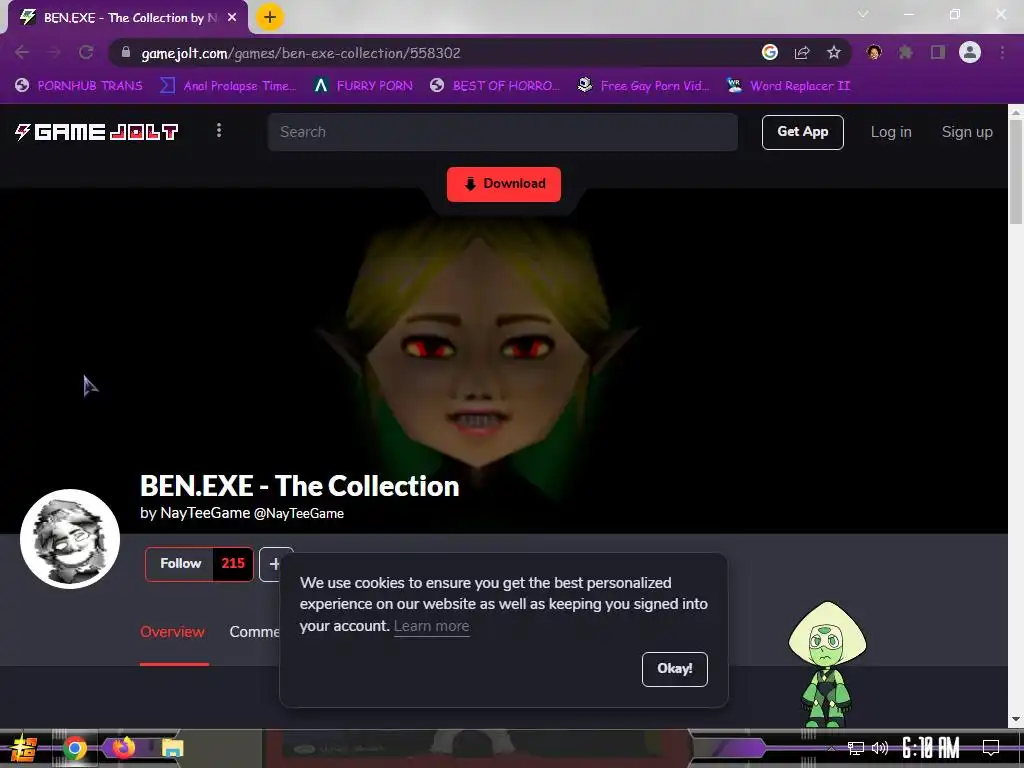
Task: Open the notification center icon
Action: (991, 748)
